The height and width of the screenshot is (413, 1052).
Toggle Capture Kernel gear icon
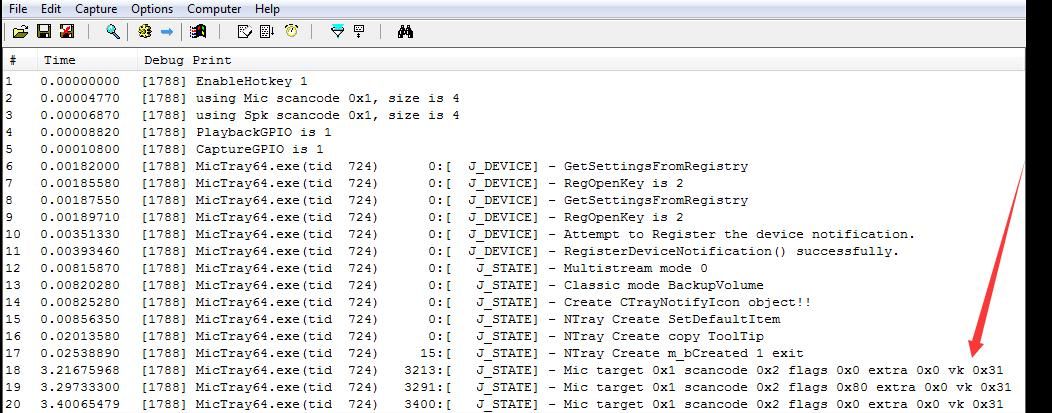[145, 32]
